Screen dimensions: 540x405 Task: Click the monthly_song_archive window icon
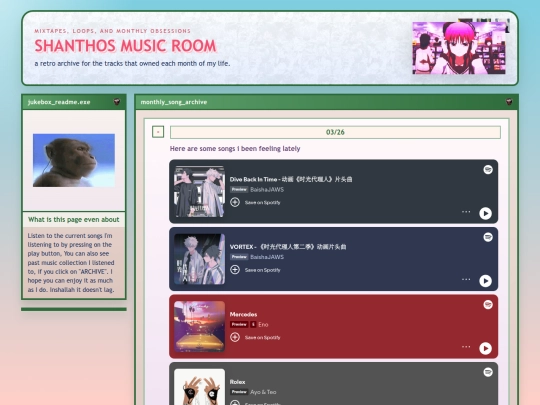tap(509, 102)
